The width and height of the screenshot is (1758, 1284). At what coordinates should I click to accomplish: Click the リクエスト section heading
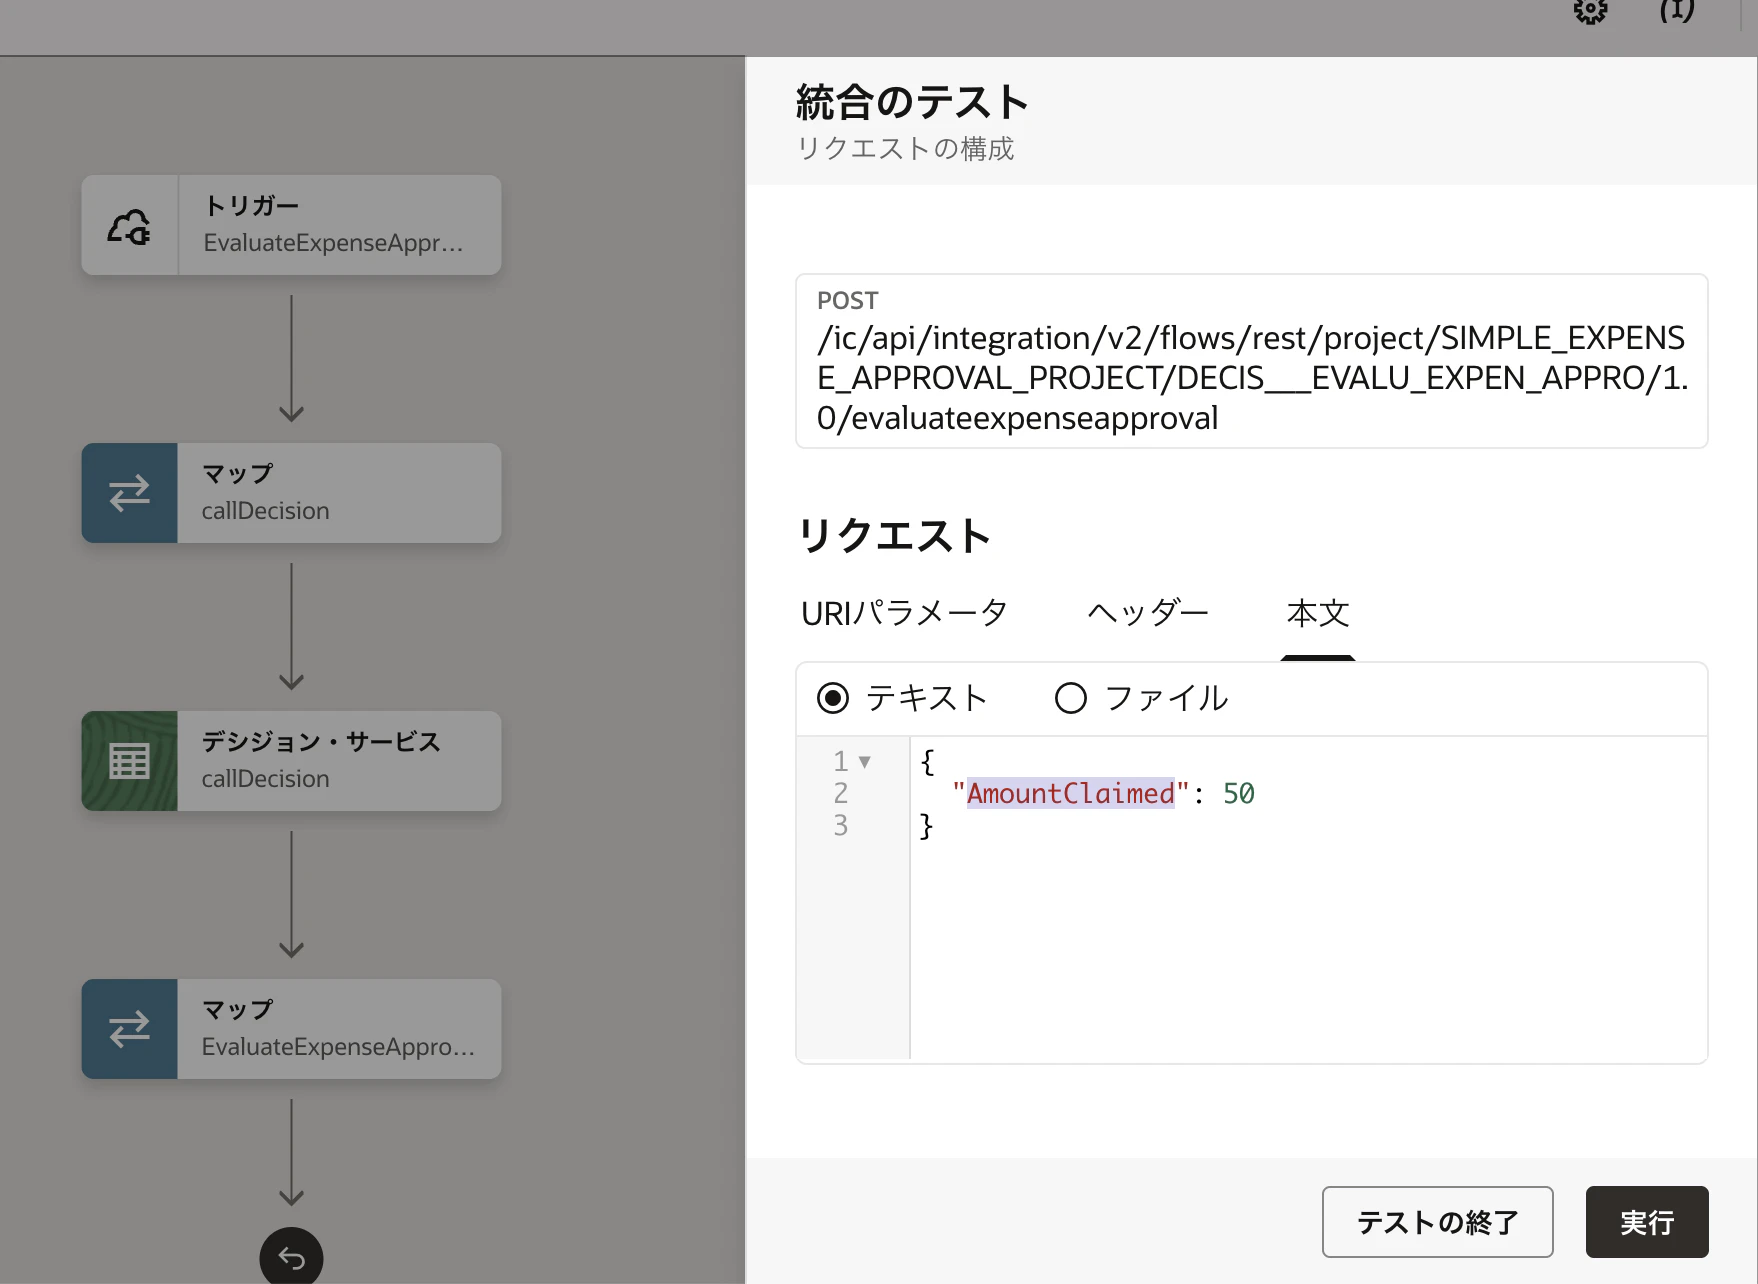click(893, 536)
